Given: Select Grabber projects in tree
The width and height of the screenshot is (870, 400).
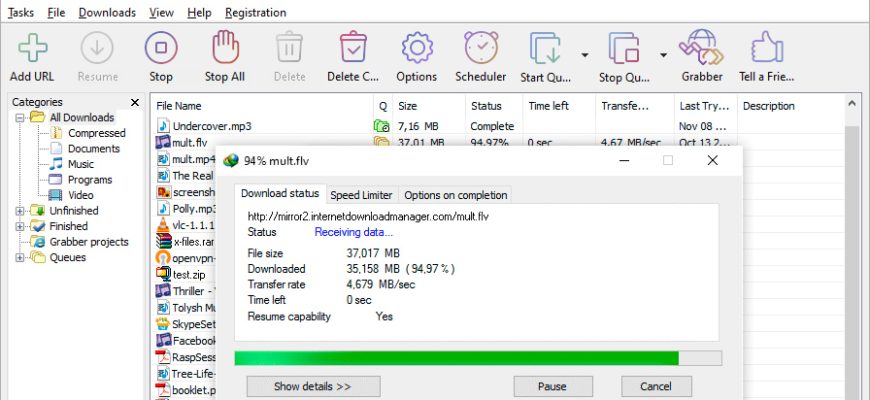Looking at the screenshot, I should pyautogui.click(x=89, y=242).
